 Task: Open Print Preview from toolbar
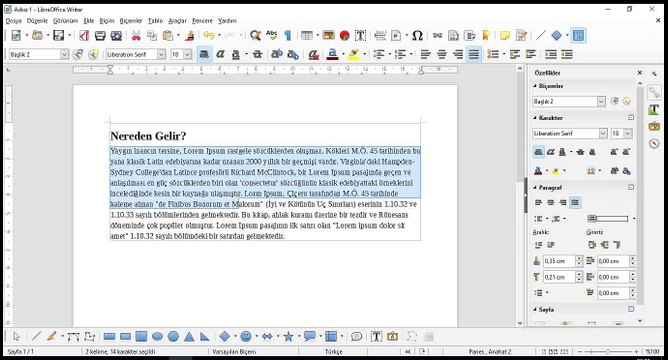[116, 35]
